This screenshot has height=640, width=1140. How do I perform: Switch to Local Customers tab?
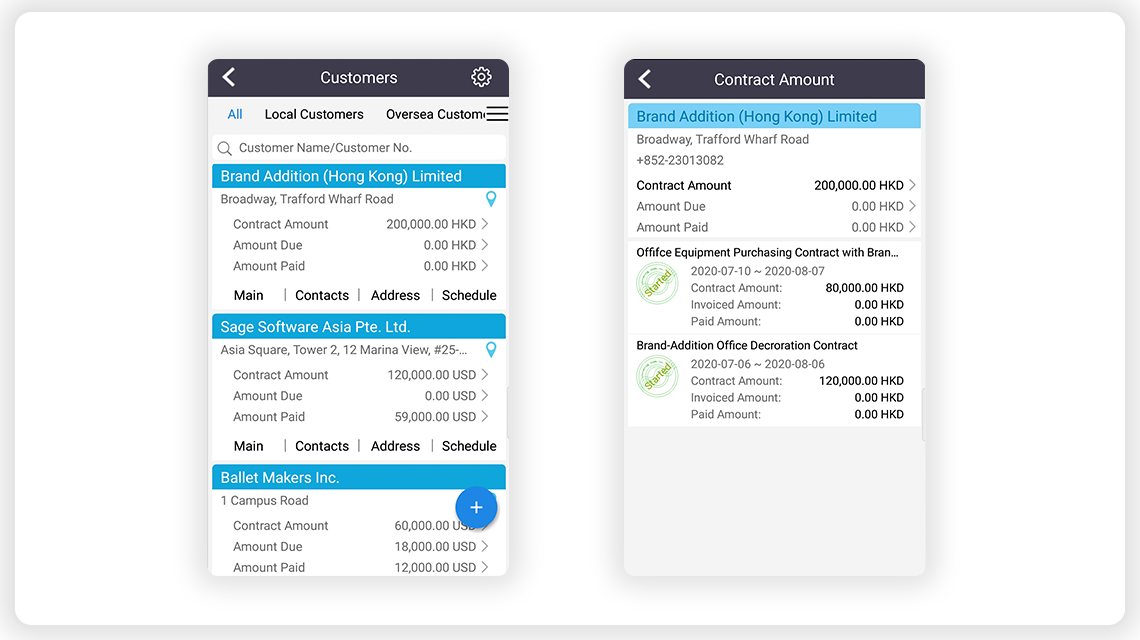314,114
